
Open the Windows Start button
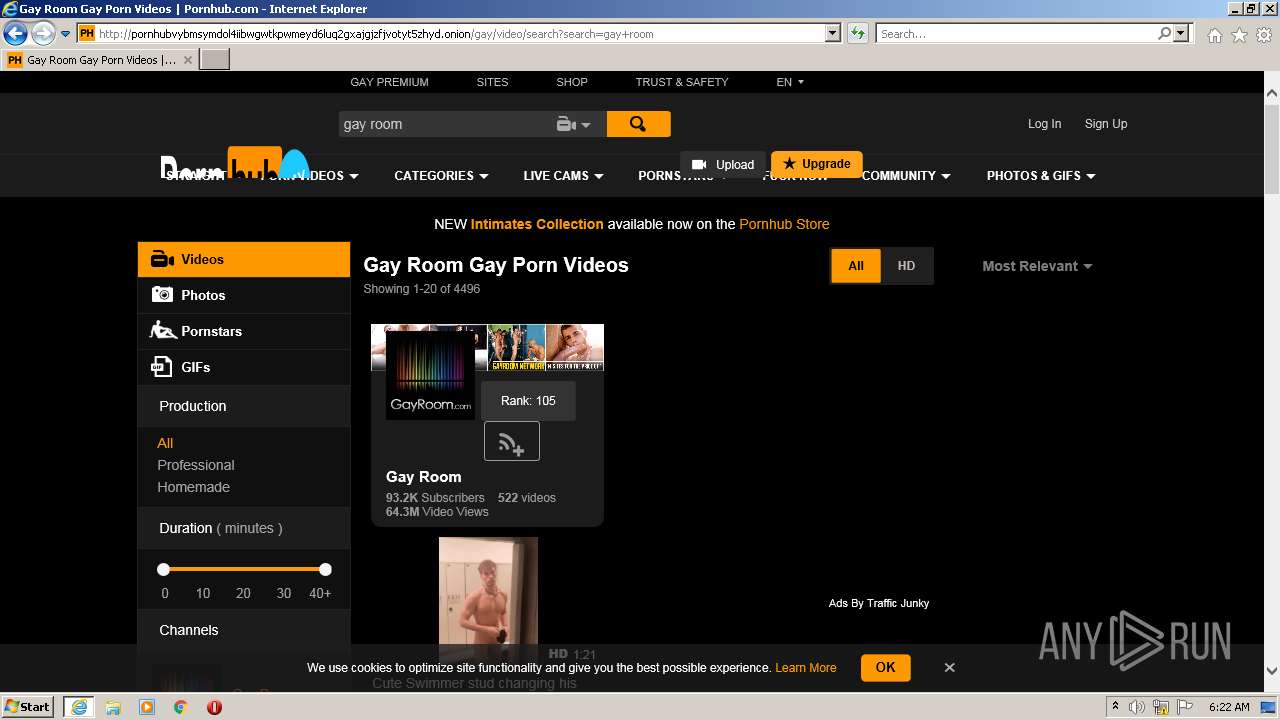[x=27, y=706]
